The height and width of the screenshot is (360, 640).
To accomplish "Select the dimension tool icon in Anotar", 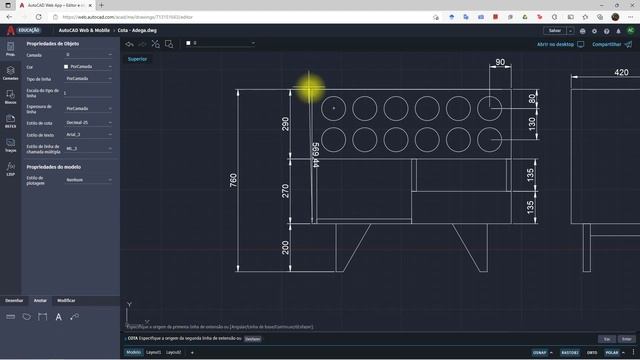I will (42, 317).
